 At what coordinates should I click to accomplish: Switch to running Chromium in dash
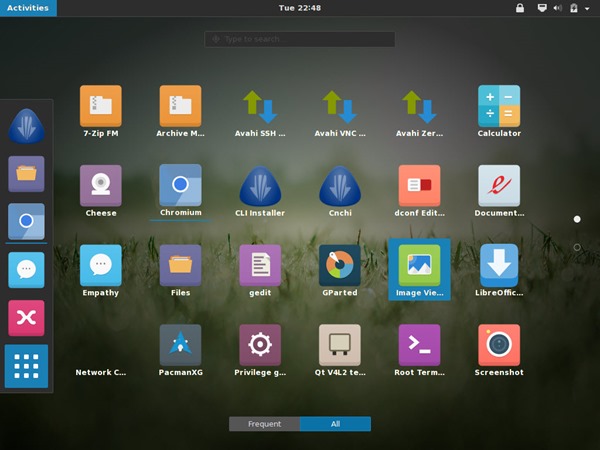click(26, 222)
